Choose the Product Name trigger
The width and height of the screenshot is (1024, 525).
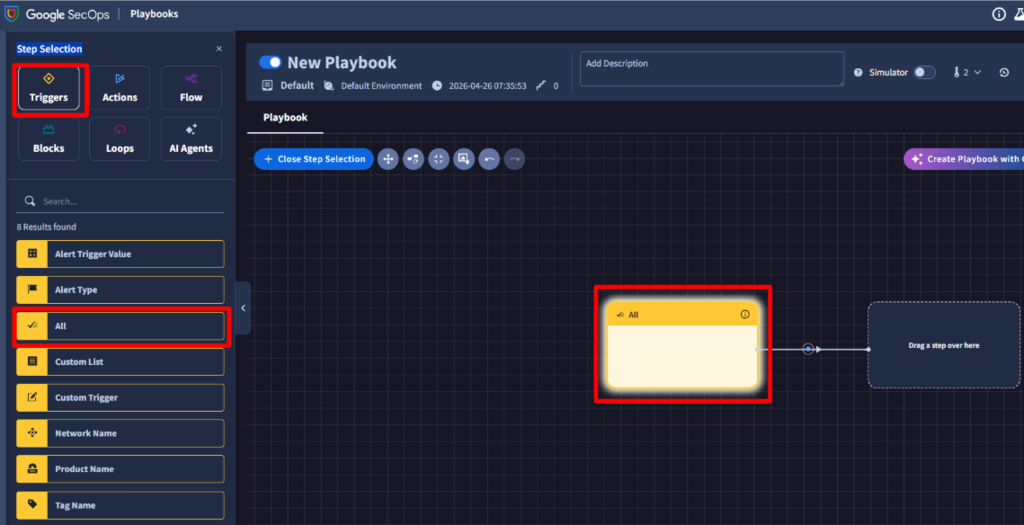point(120,469)
